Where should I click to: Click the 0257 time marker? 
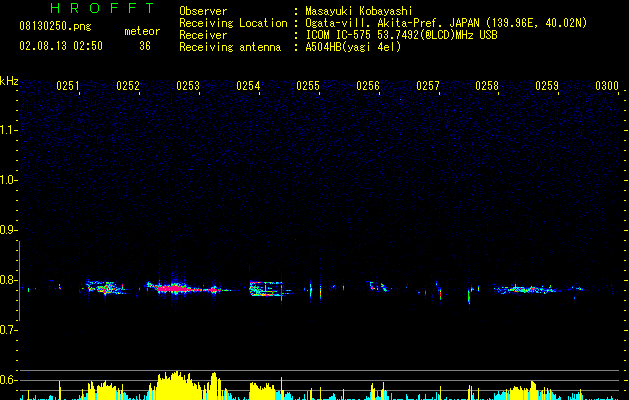[x=428, y=86]
